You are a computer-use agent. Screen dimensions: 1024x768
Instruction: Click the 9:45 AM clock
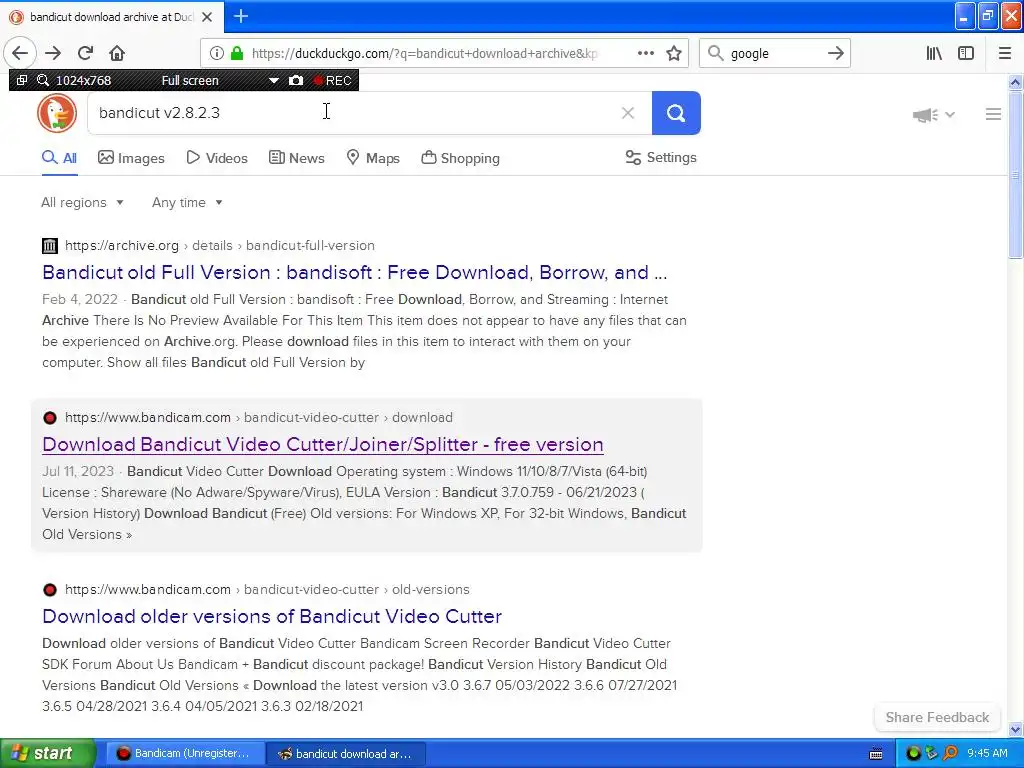(x=987, y=754)
